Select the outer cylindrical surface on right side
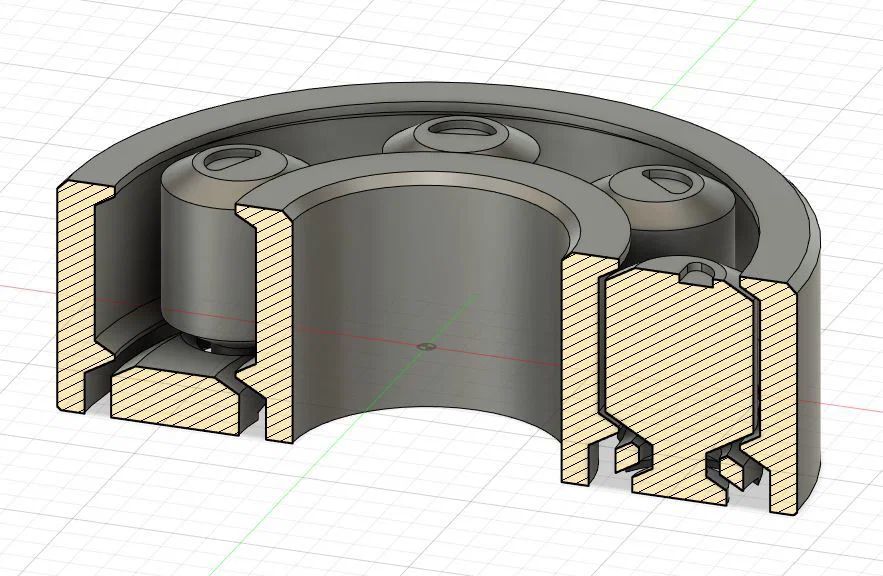883x576 pixels. click(x=809, y=372)
